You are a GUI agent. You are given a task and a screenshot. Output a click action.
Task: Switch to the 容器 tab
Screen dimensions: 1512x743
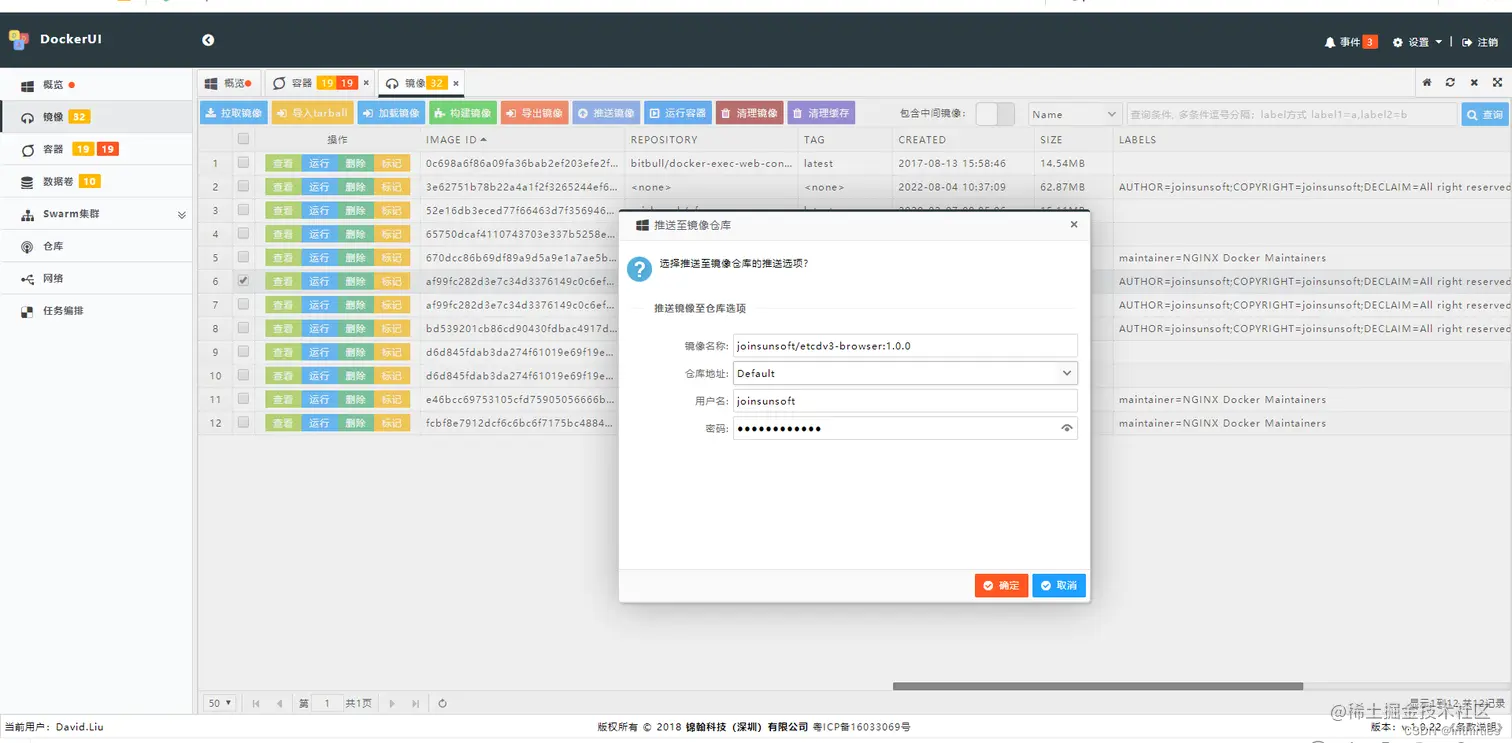(x=320, y=83)
